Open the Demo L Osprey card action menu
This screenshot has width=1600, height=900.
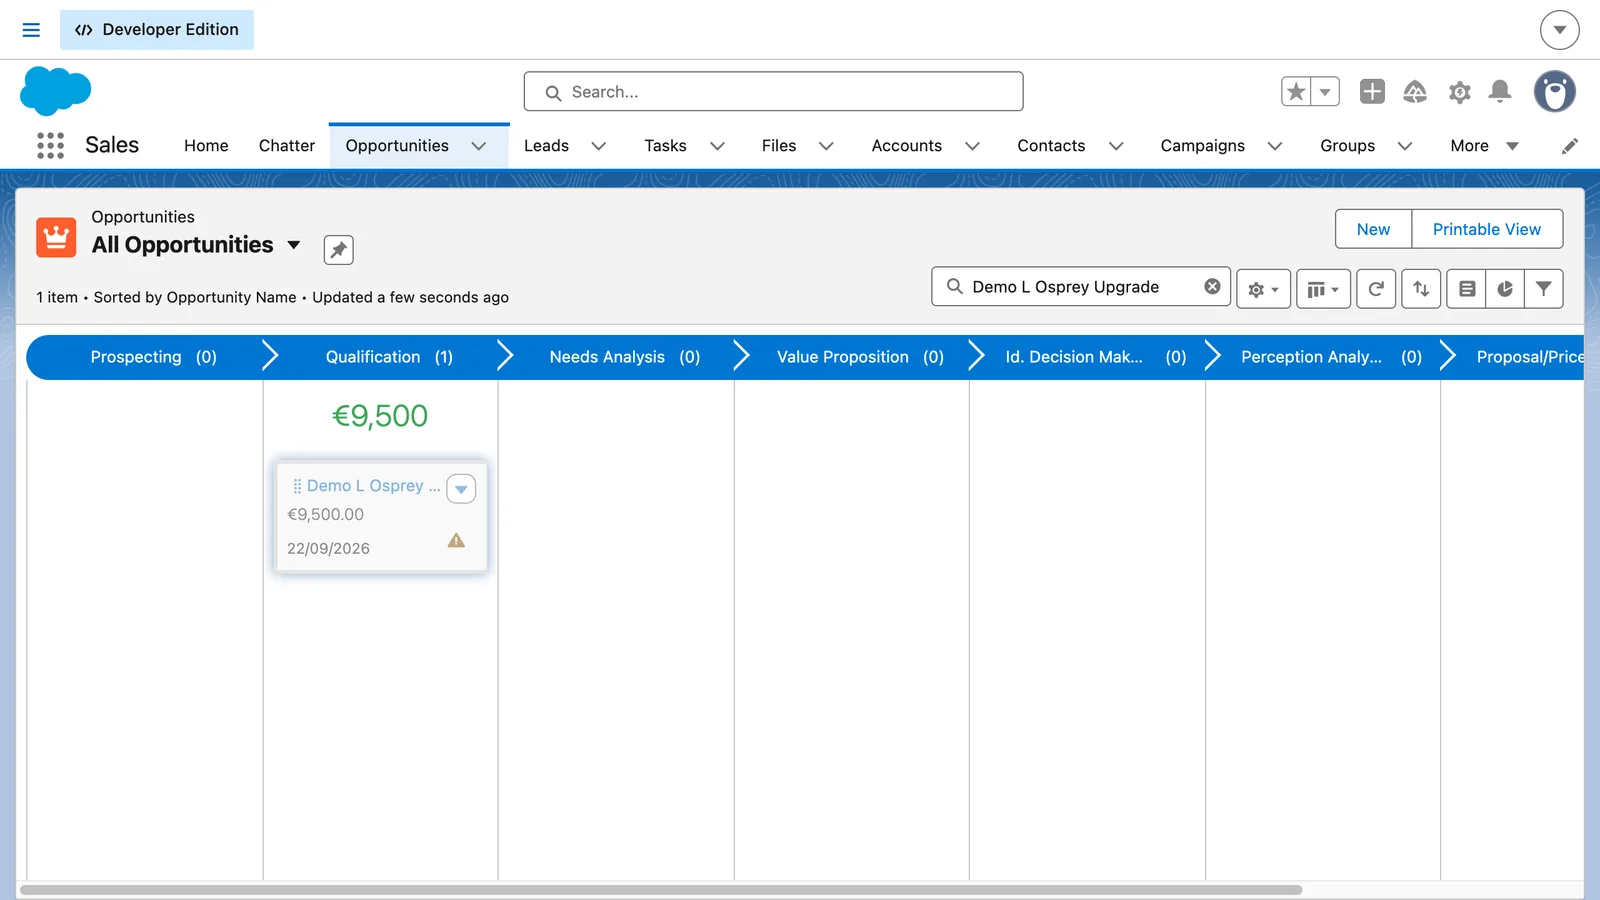(x=461, y=489)
